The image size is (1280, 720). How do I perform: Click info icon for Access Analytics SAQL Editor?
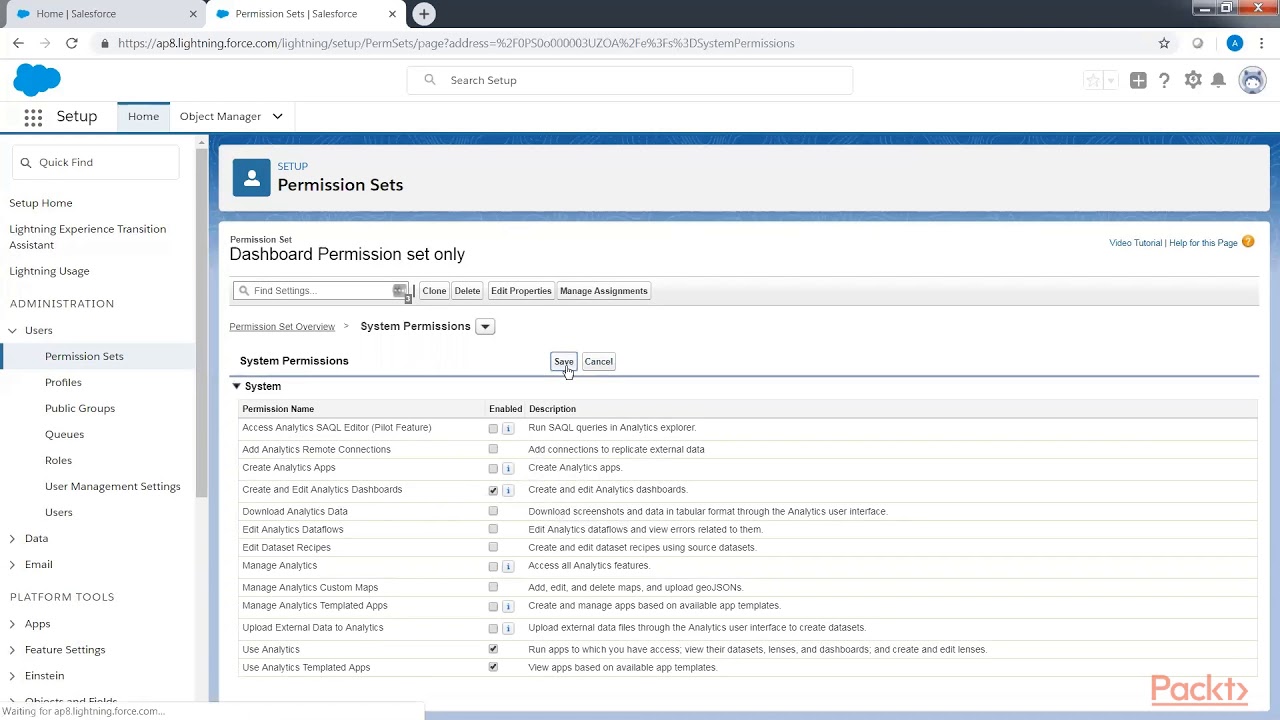[508, 428]
